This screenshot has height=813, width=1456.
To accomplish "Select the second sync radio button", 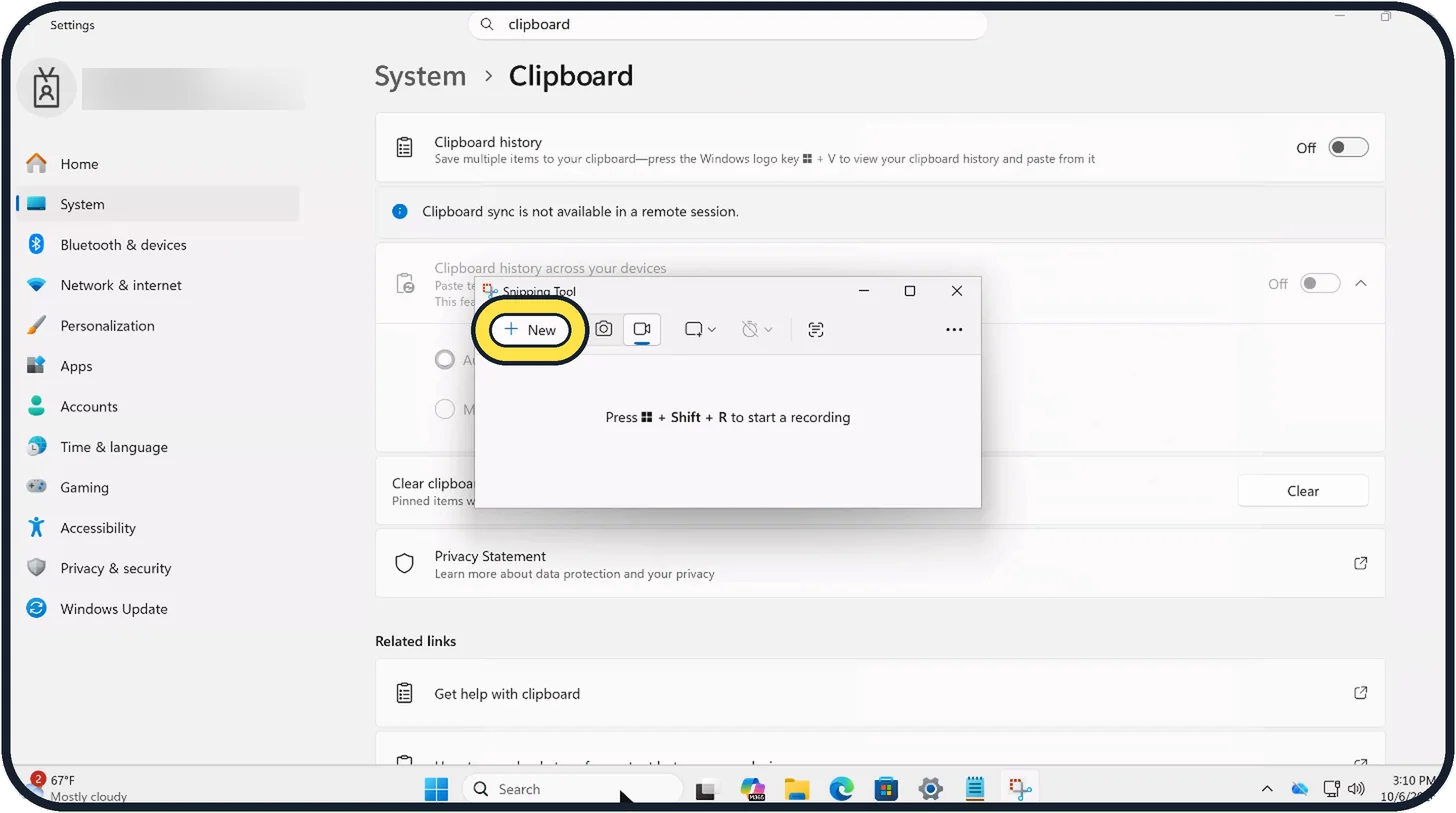I will coord(445,408).
